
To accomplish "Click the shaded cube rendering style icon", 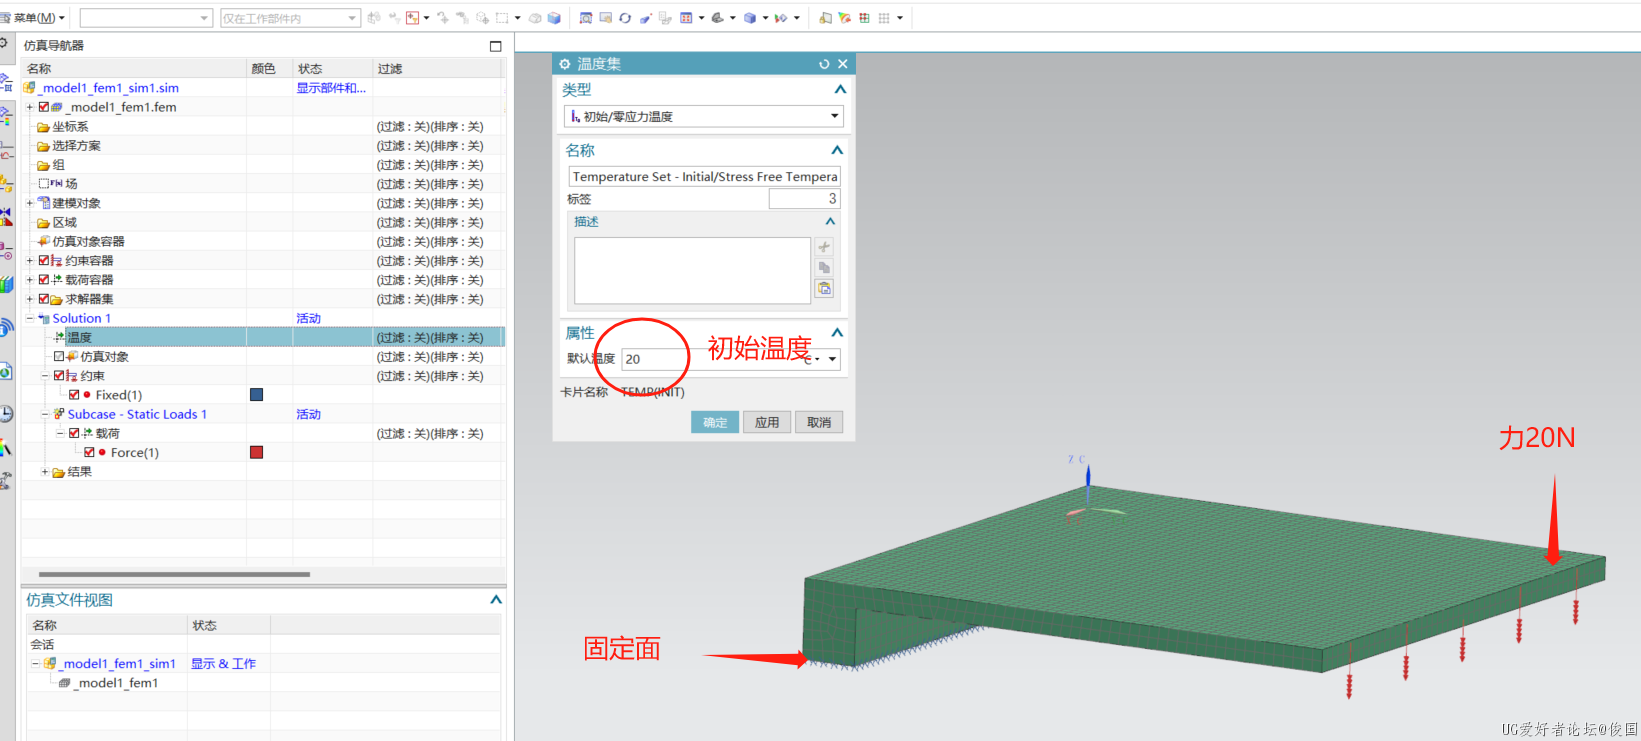I will (x=750, y=18).
